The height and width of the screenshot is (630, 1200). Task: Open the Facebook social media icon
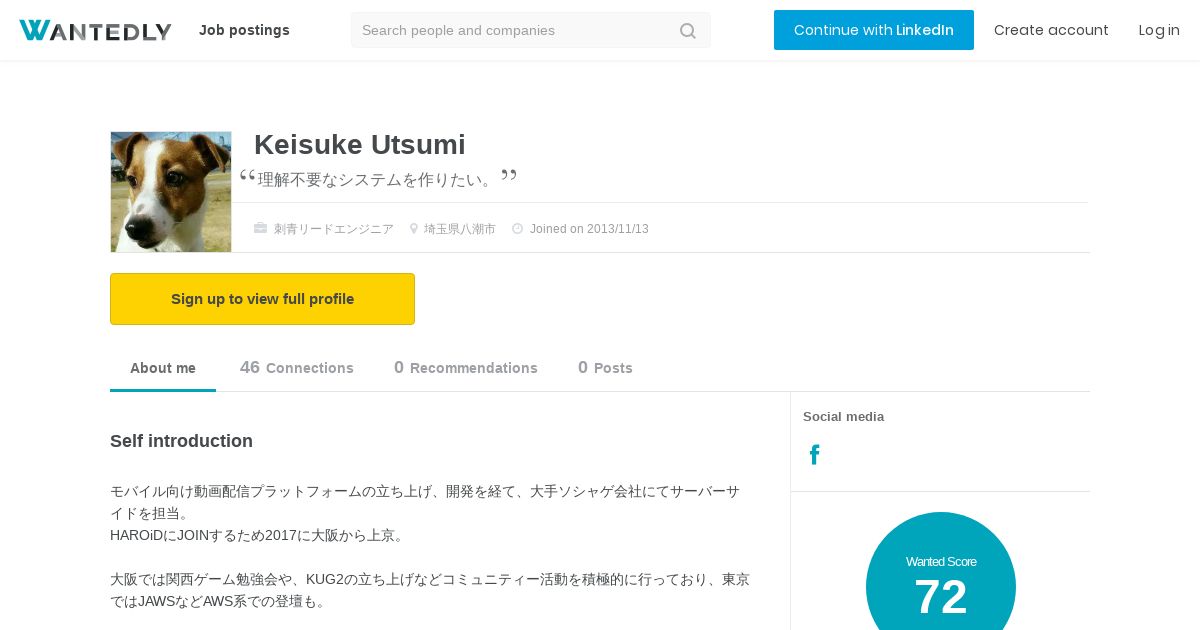815,455
